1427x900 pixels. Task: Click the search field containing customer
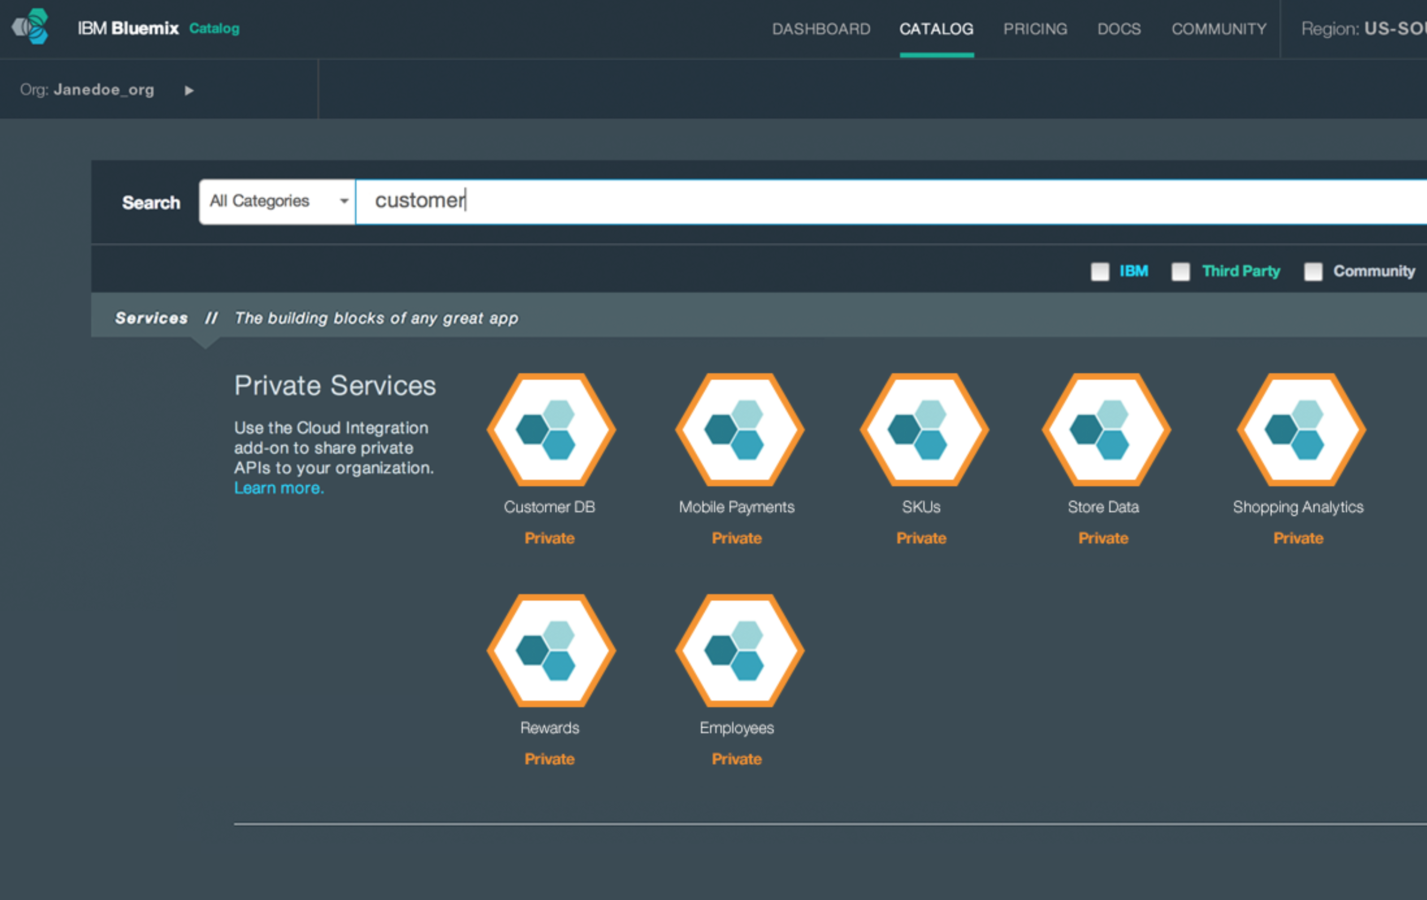coord(891,202)
